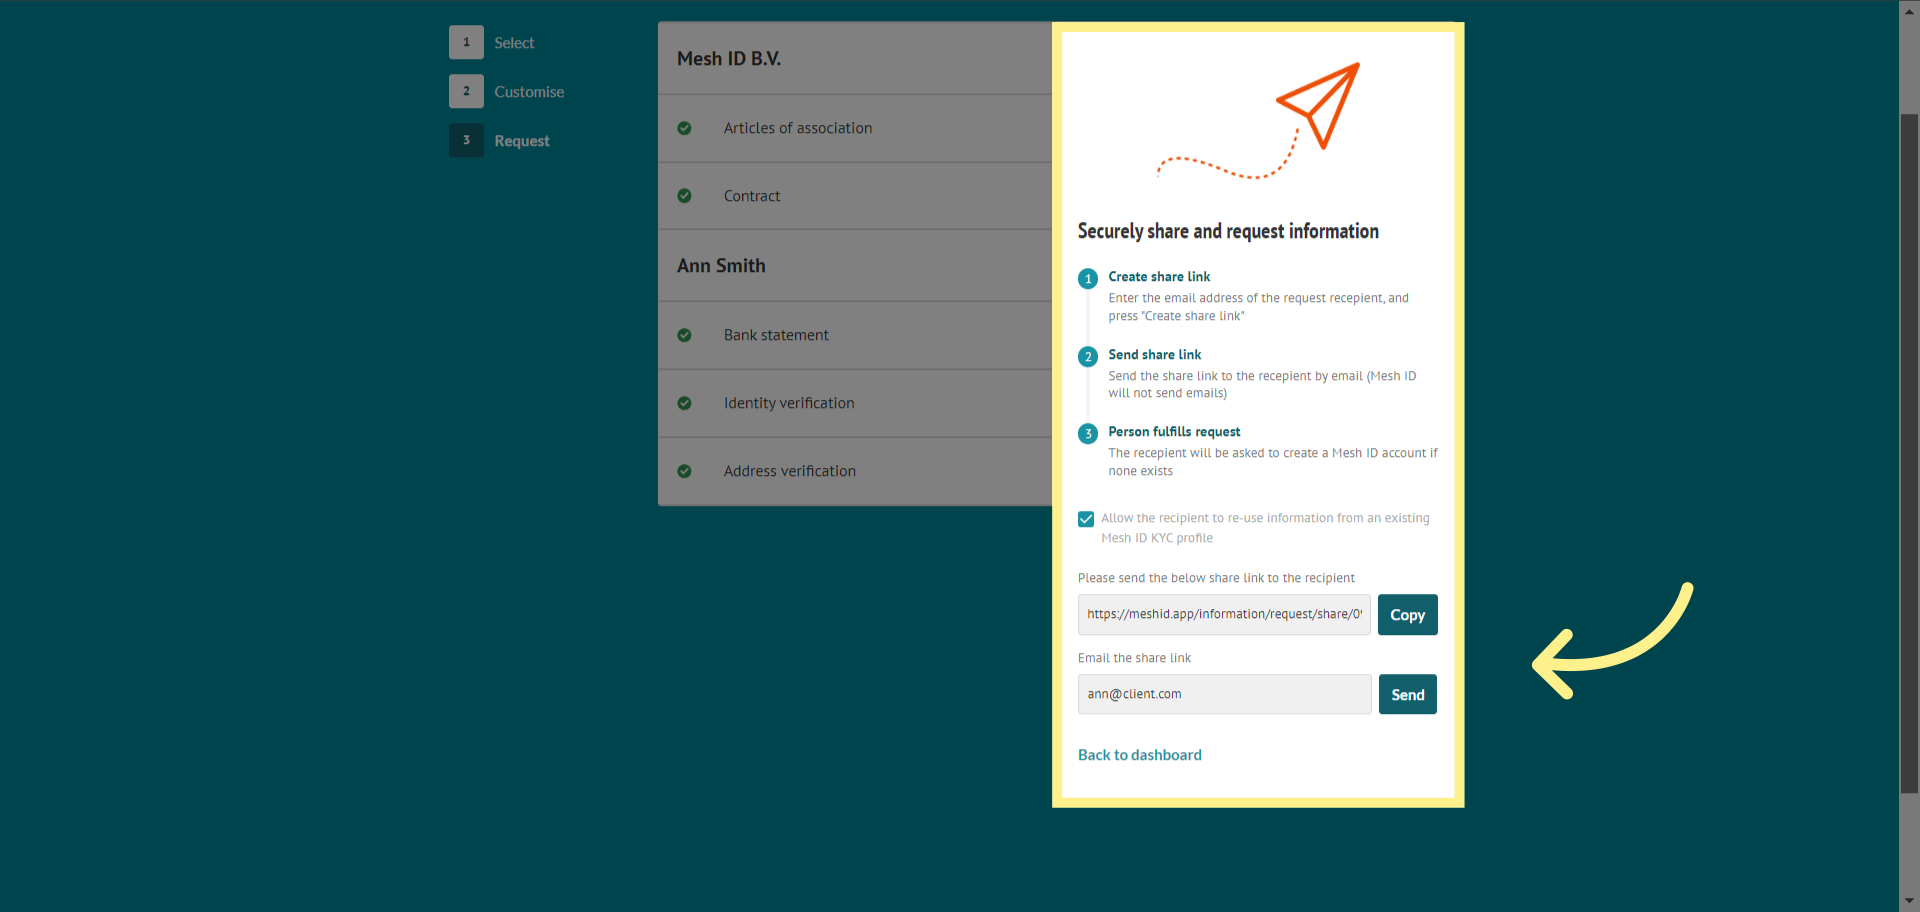Click the Send share link step title

pyautogui.click(x=1154, y=355)
